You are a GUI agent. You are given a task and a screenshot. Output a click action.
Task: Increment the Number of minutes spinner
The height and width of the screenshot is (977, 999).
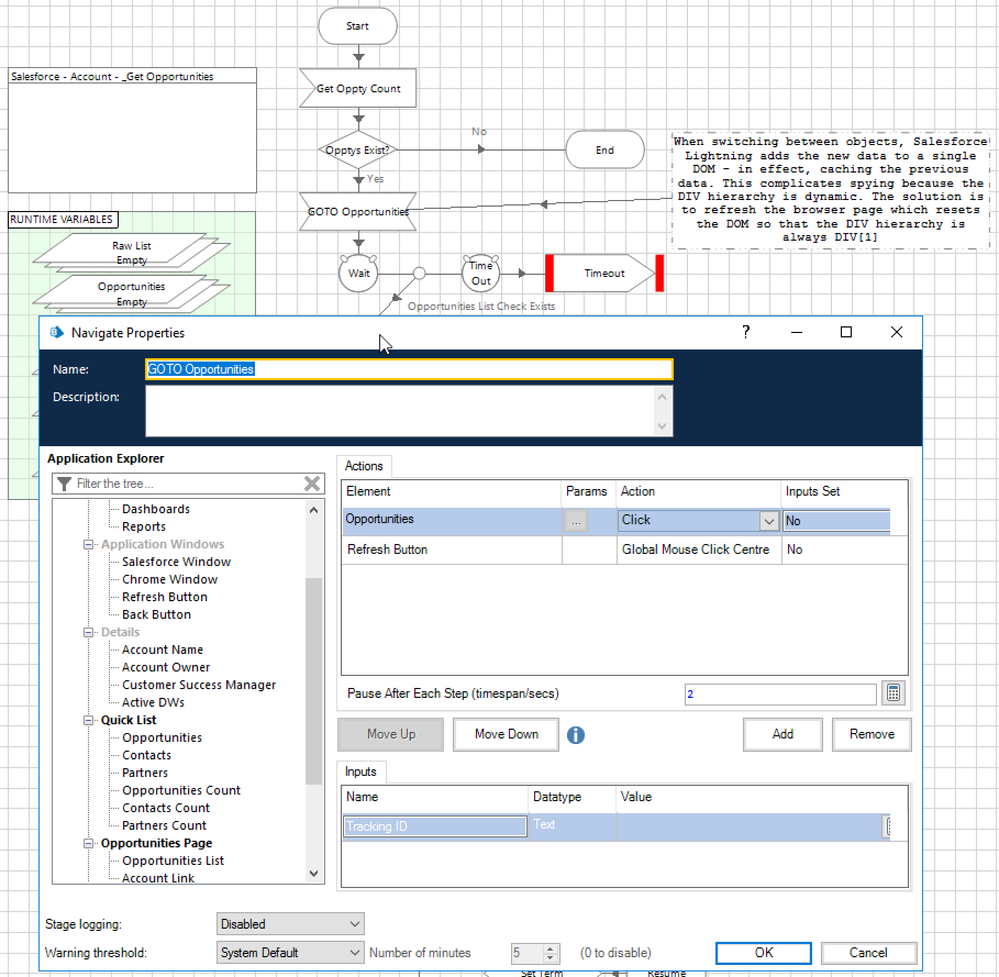pyautogui.click(x=550, y=948)
